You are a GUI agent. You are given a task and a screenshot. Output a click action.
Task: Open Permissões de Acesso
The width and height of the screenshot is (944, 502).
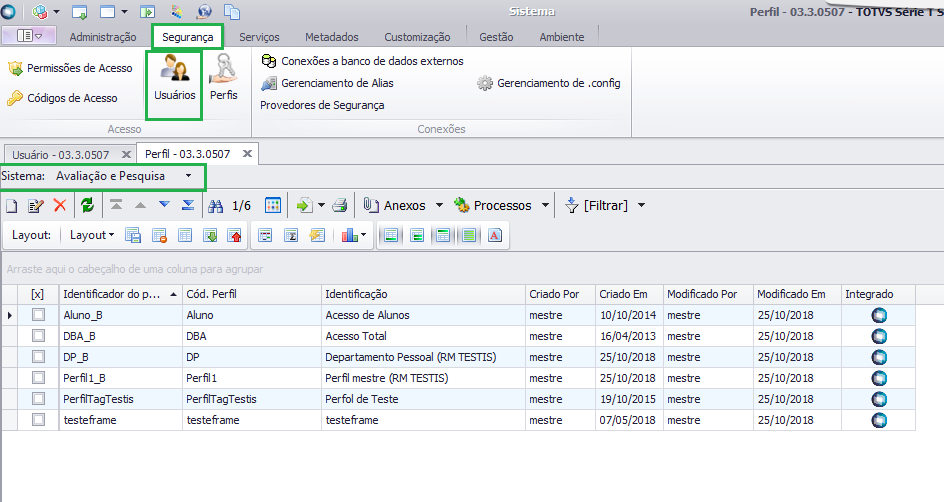[x=70, y=68]
